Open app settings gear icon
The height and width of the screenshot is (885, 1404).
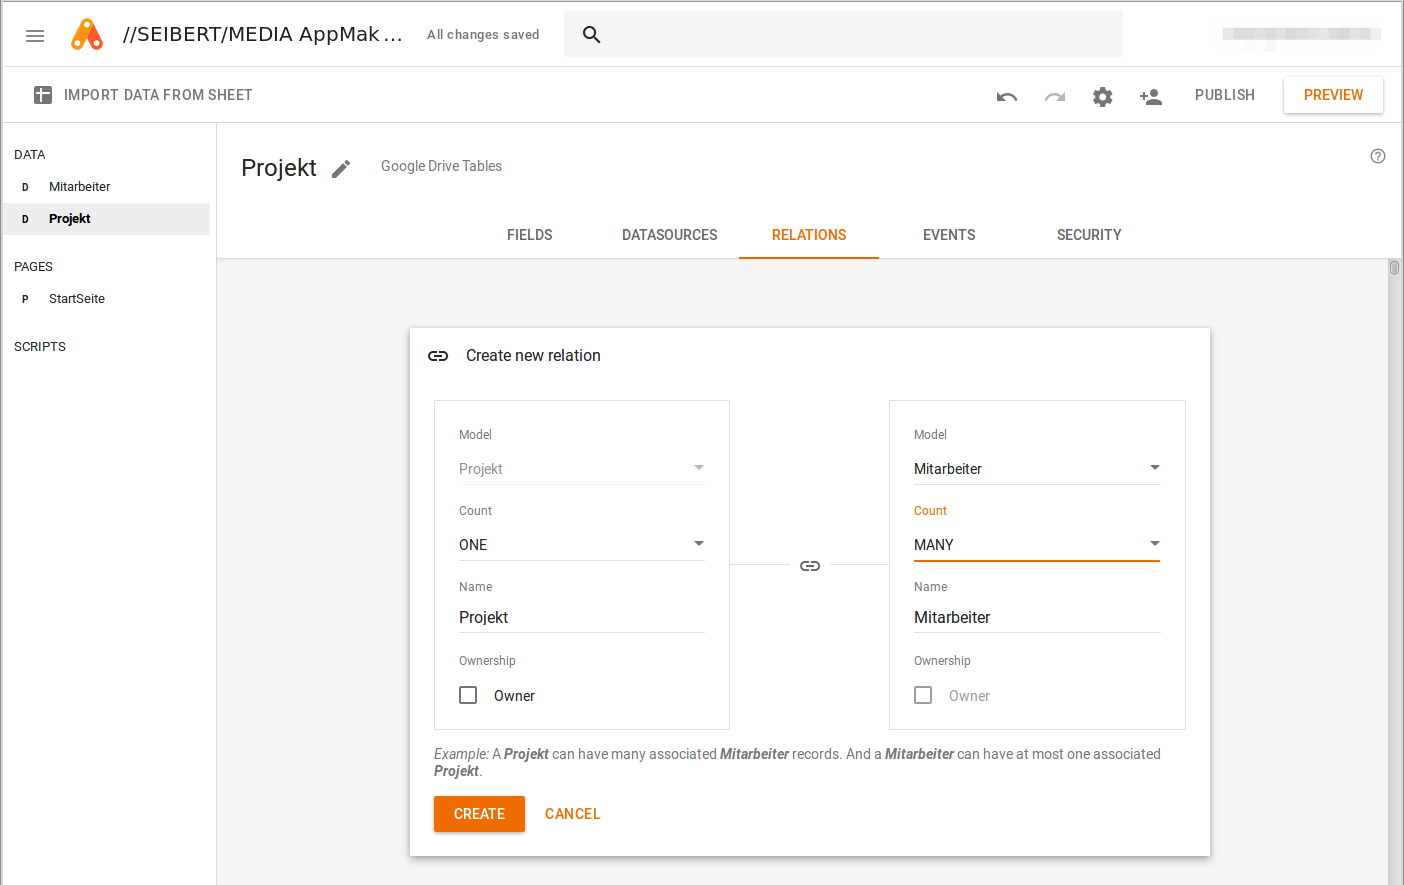[x=1103, y=96]
